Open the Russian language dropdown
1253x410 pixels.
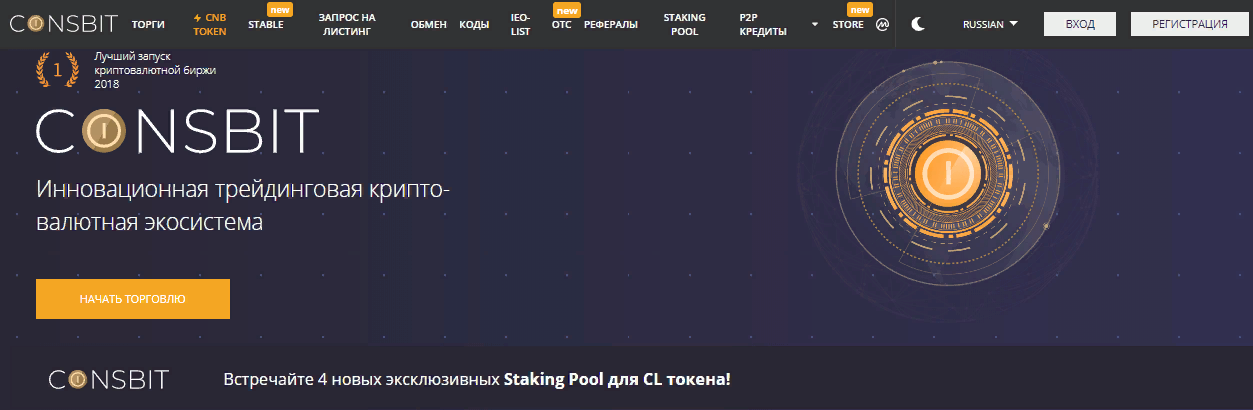pos(990,24)
